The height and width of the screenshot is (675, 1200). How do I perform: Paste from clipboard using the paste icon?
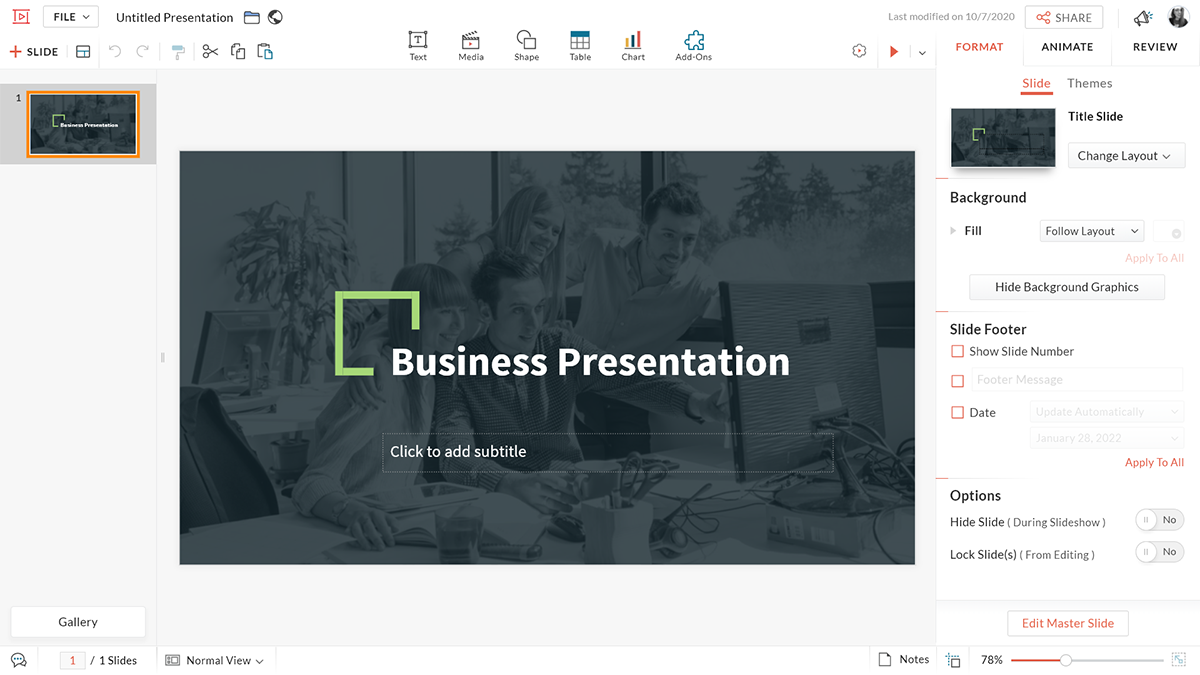pyautogui.click(x=265, y=51)
